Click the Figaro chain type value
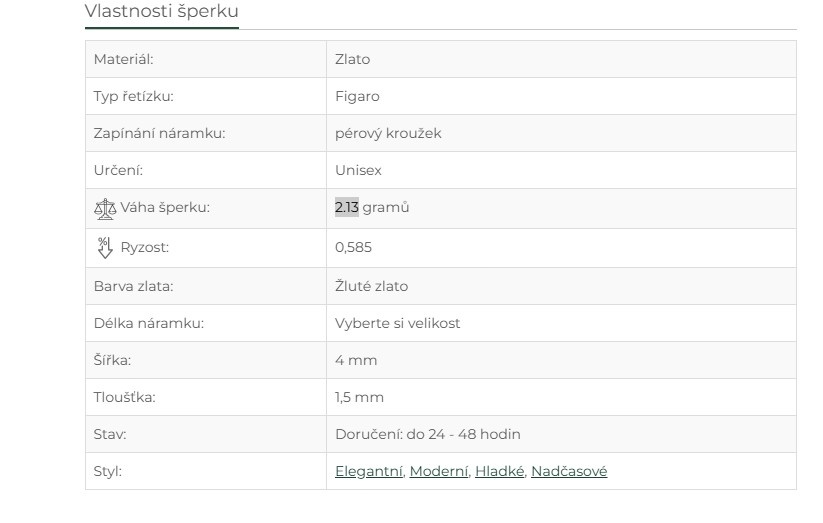The height and width of the screenshot is (523, 823). click(357, 97)
